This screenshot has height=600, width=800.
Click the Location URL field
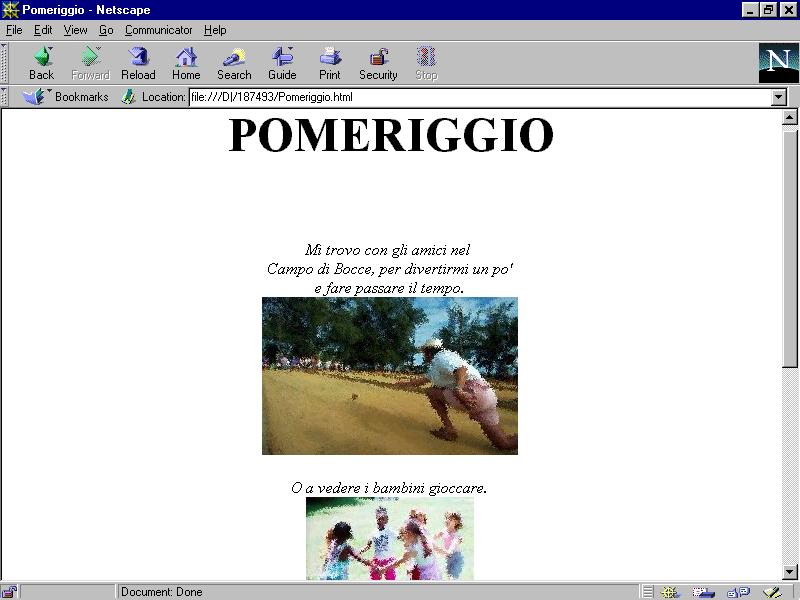(x=480, y=97)
